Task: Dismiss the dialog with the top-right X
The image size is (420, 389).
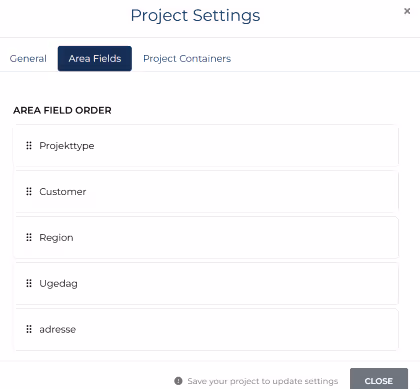Action: coord(407,11)
